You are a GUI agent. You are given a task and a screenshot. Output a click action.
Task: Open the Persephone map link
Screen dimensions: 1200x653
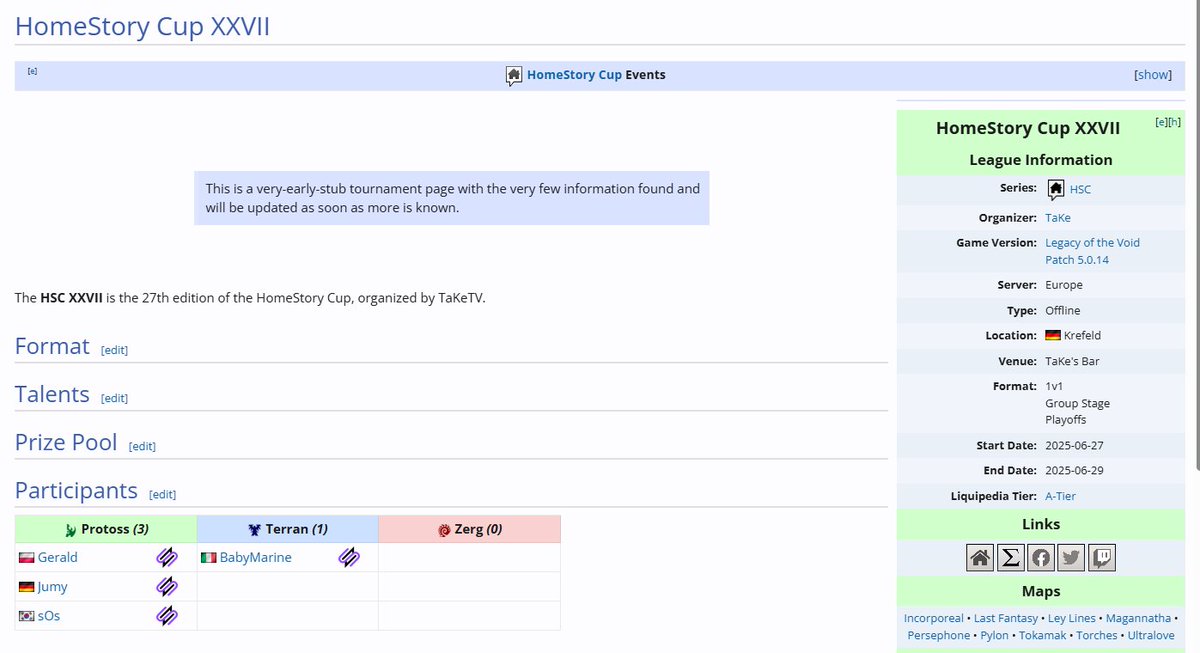click(x=939, y=635)
